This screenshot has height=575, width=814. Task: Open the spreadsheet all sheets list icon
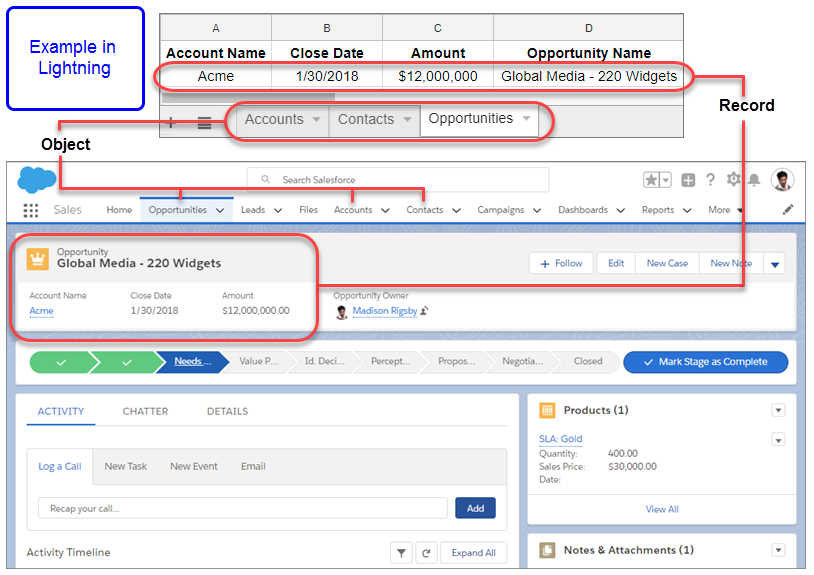pyautogui.click(x=205, y=123)
